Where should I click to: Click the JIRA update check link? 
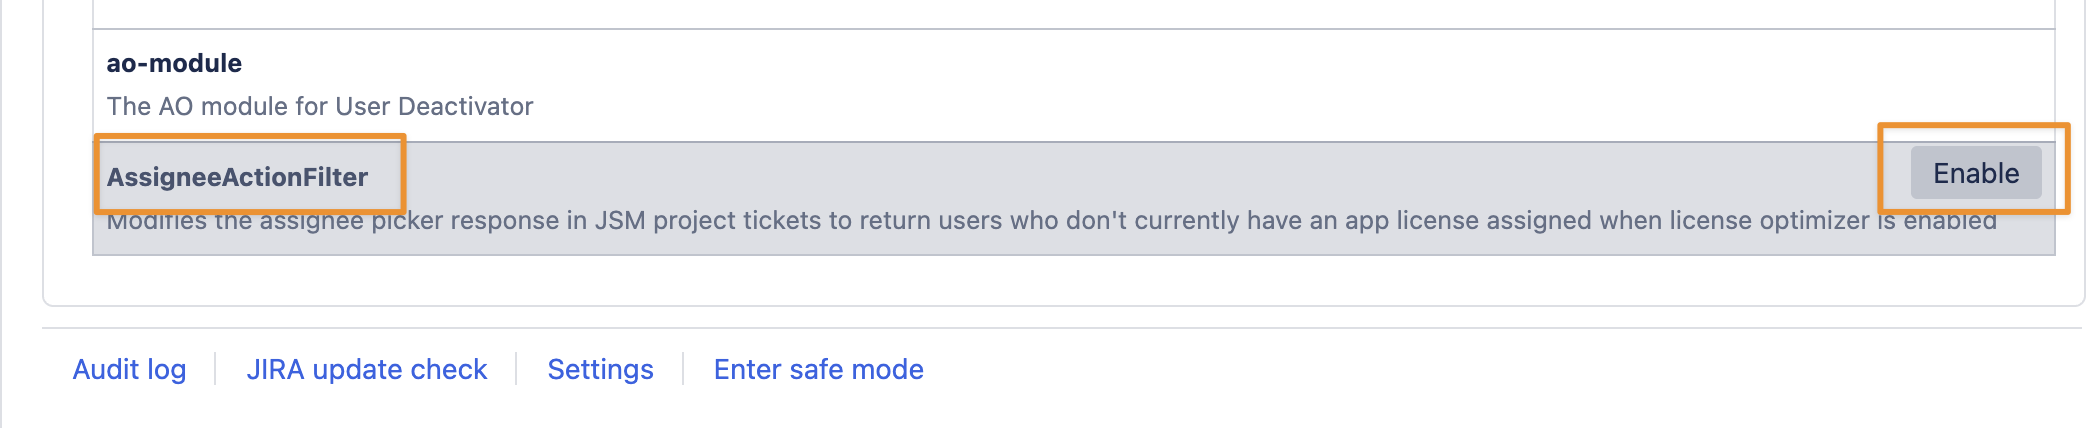point(366,369)
